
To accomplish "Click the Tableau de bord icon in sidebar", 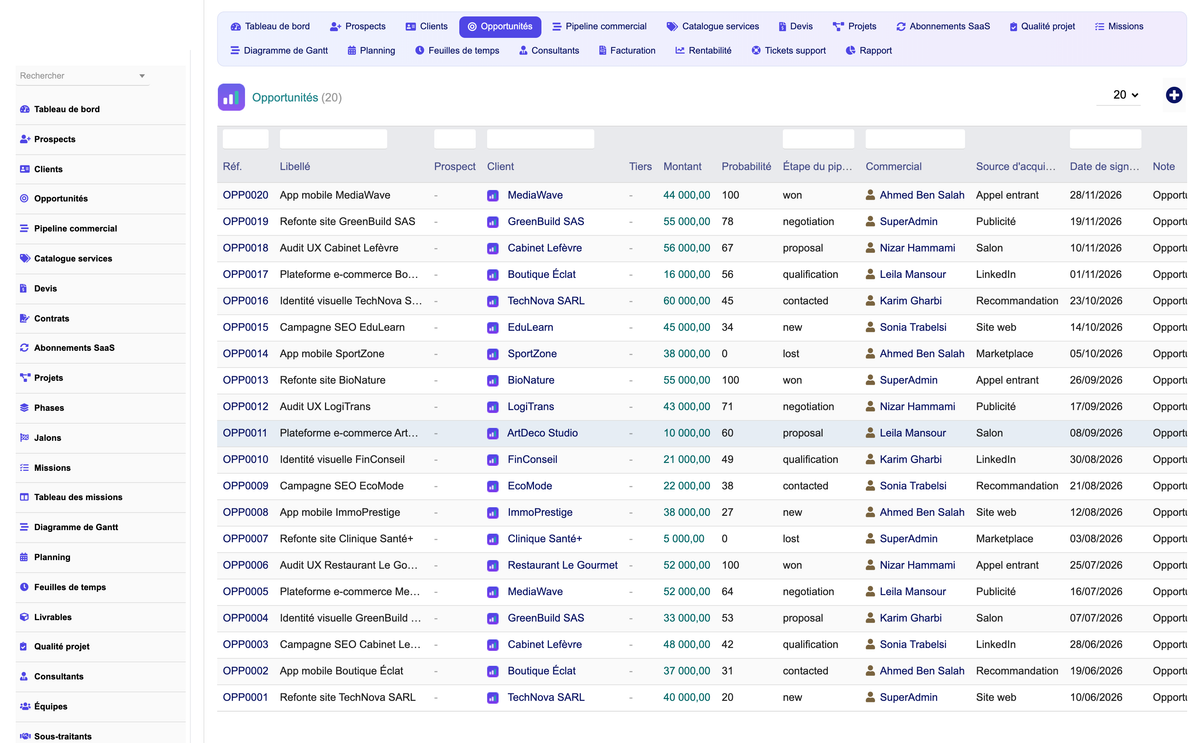I will point(25,109).
